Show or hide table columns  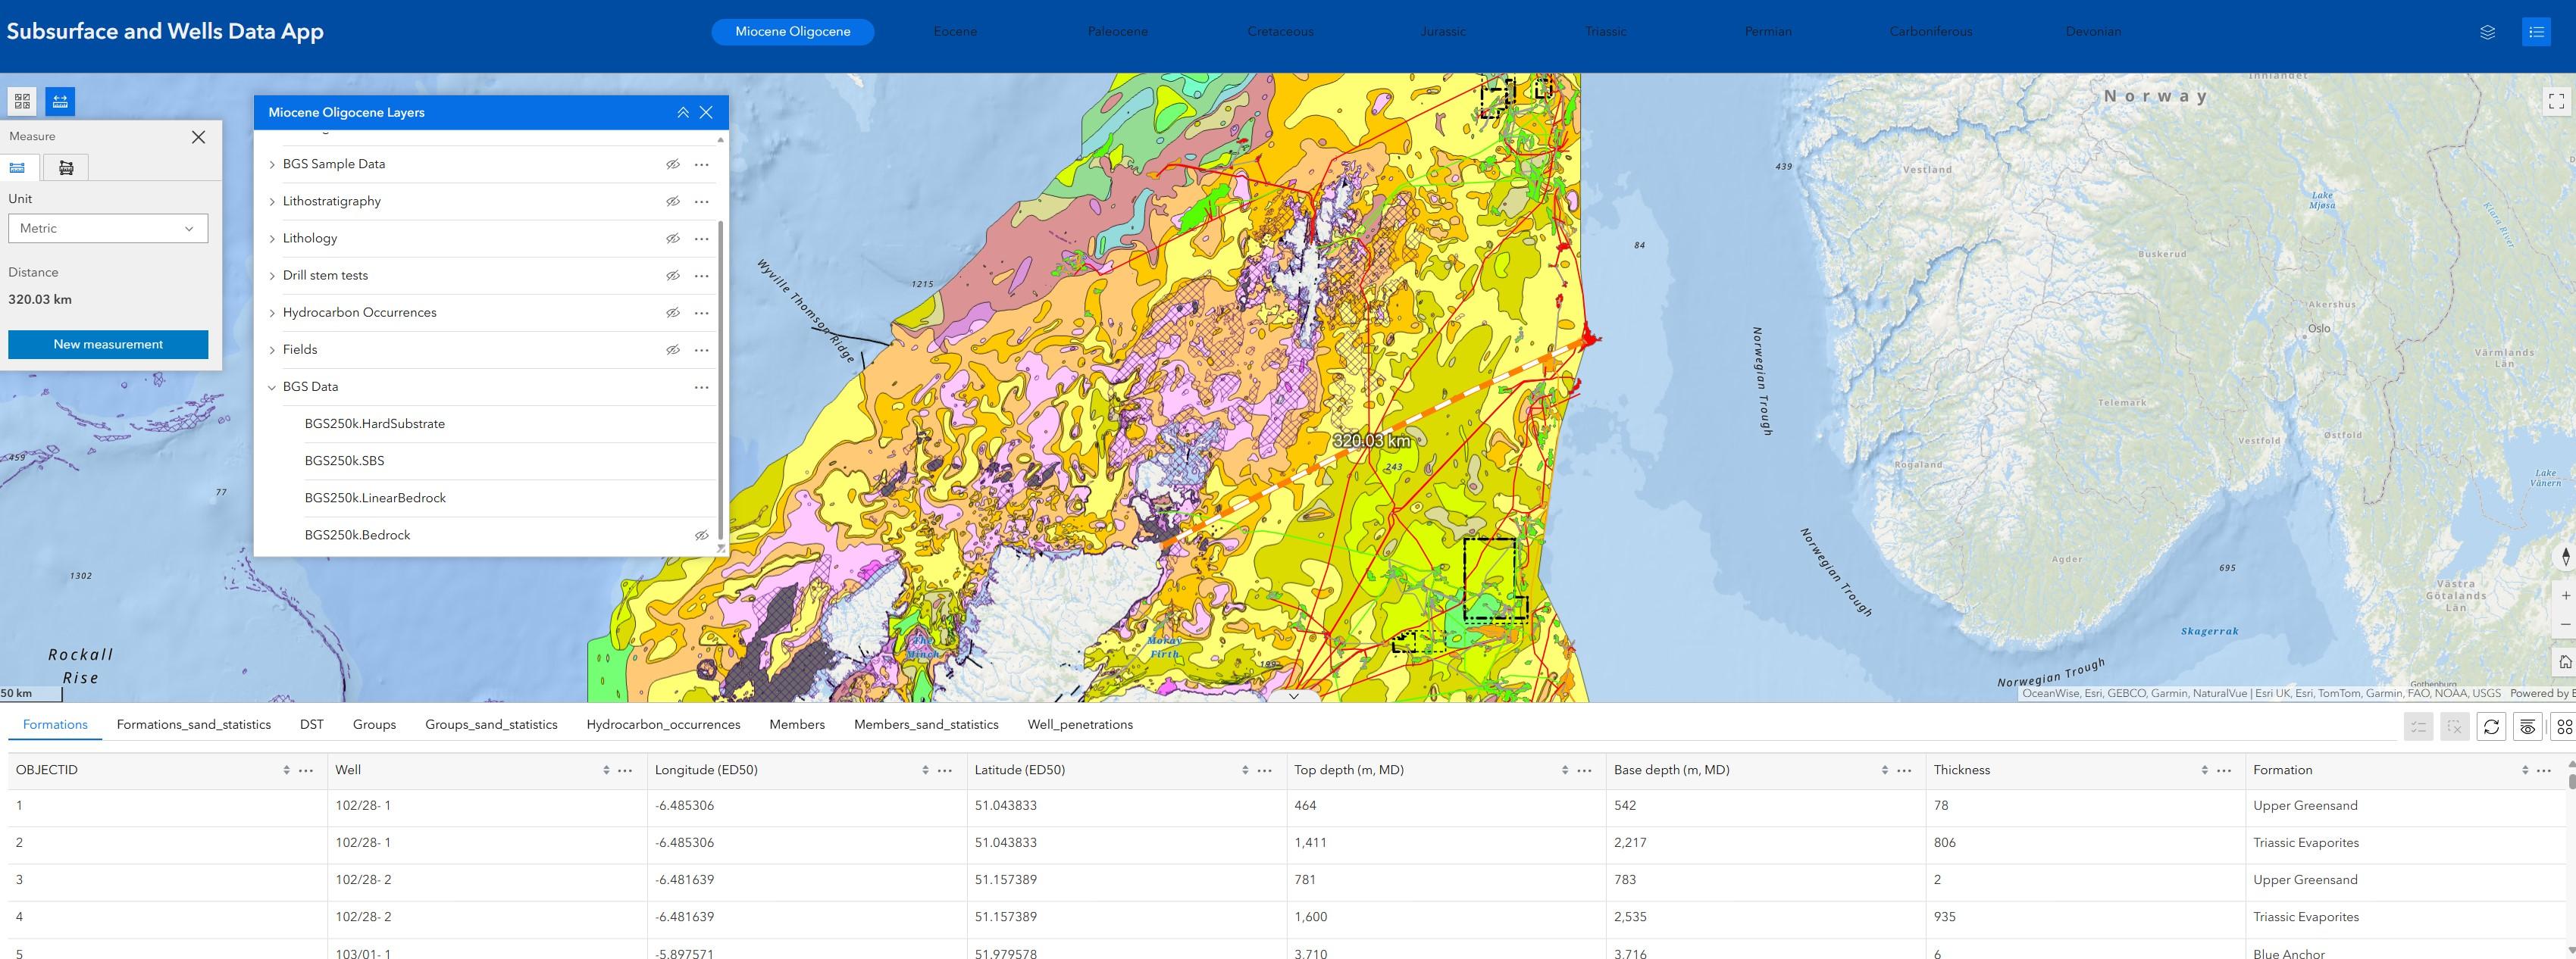pyautogui.click(x=2527, y=727)
